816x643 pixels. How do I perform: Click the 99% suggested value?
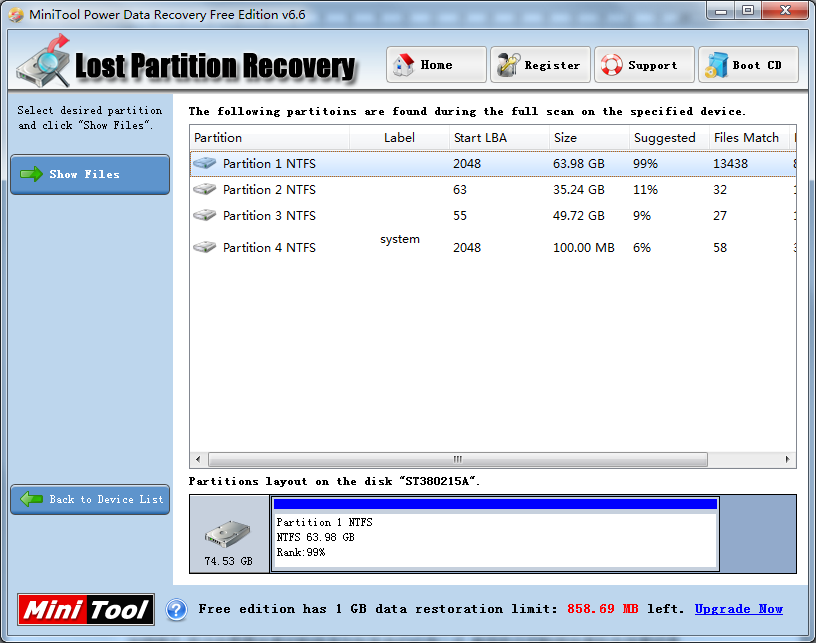click(x=645, y=163)
